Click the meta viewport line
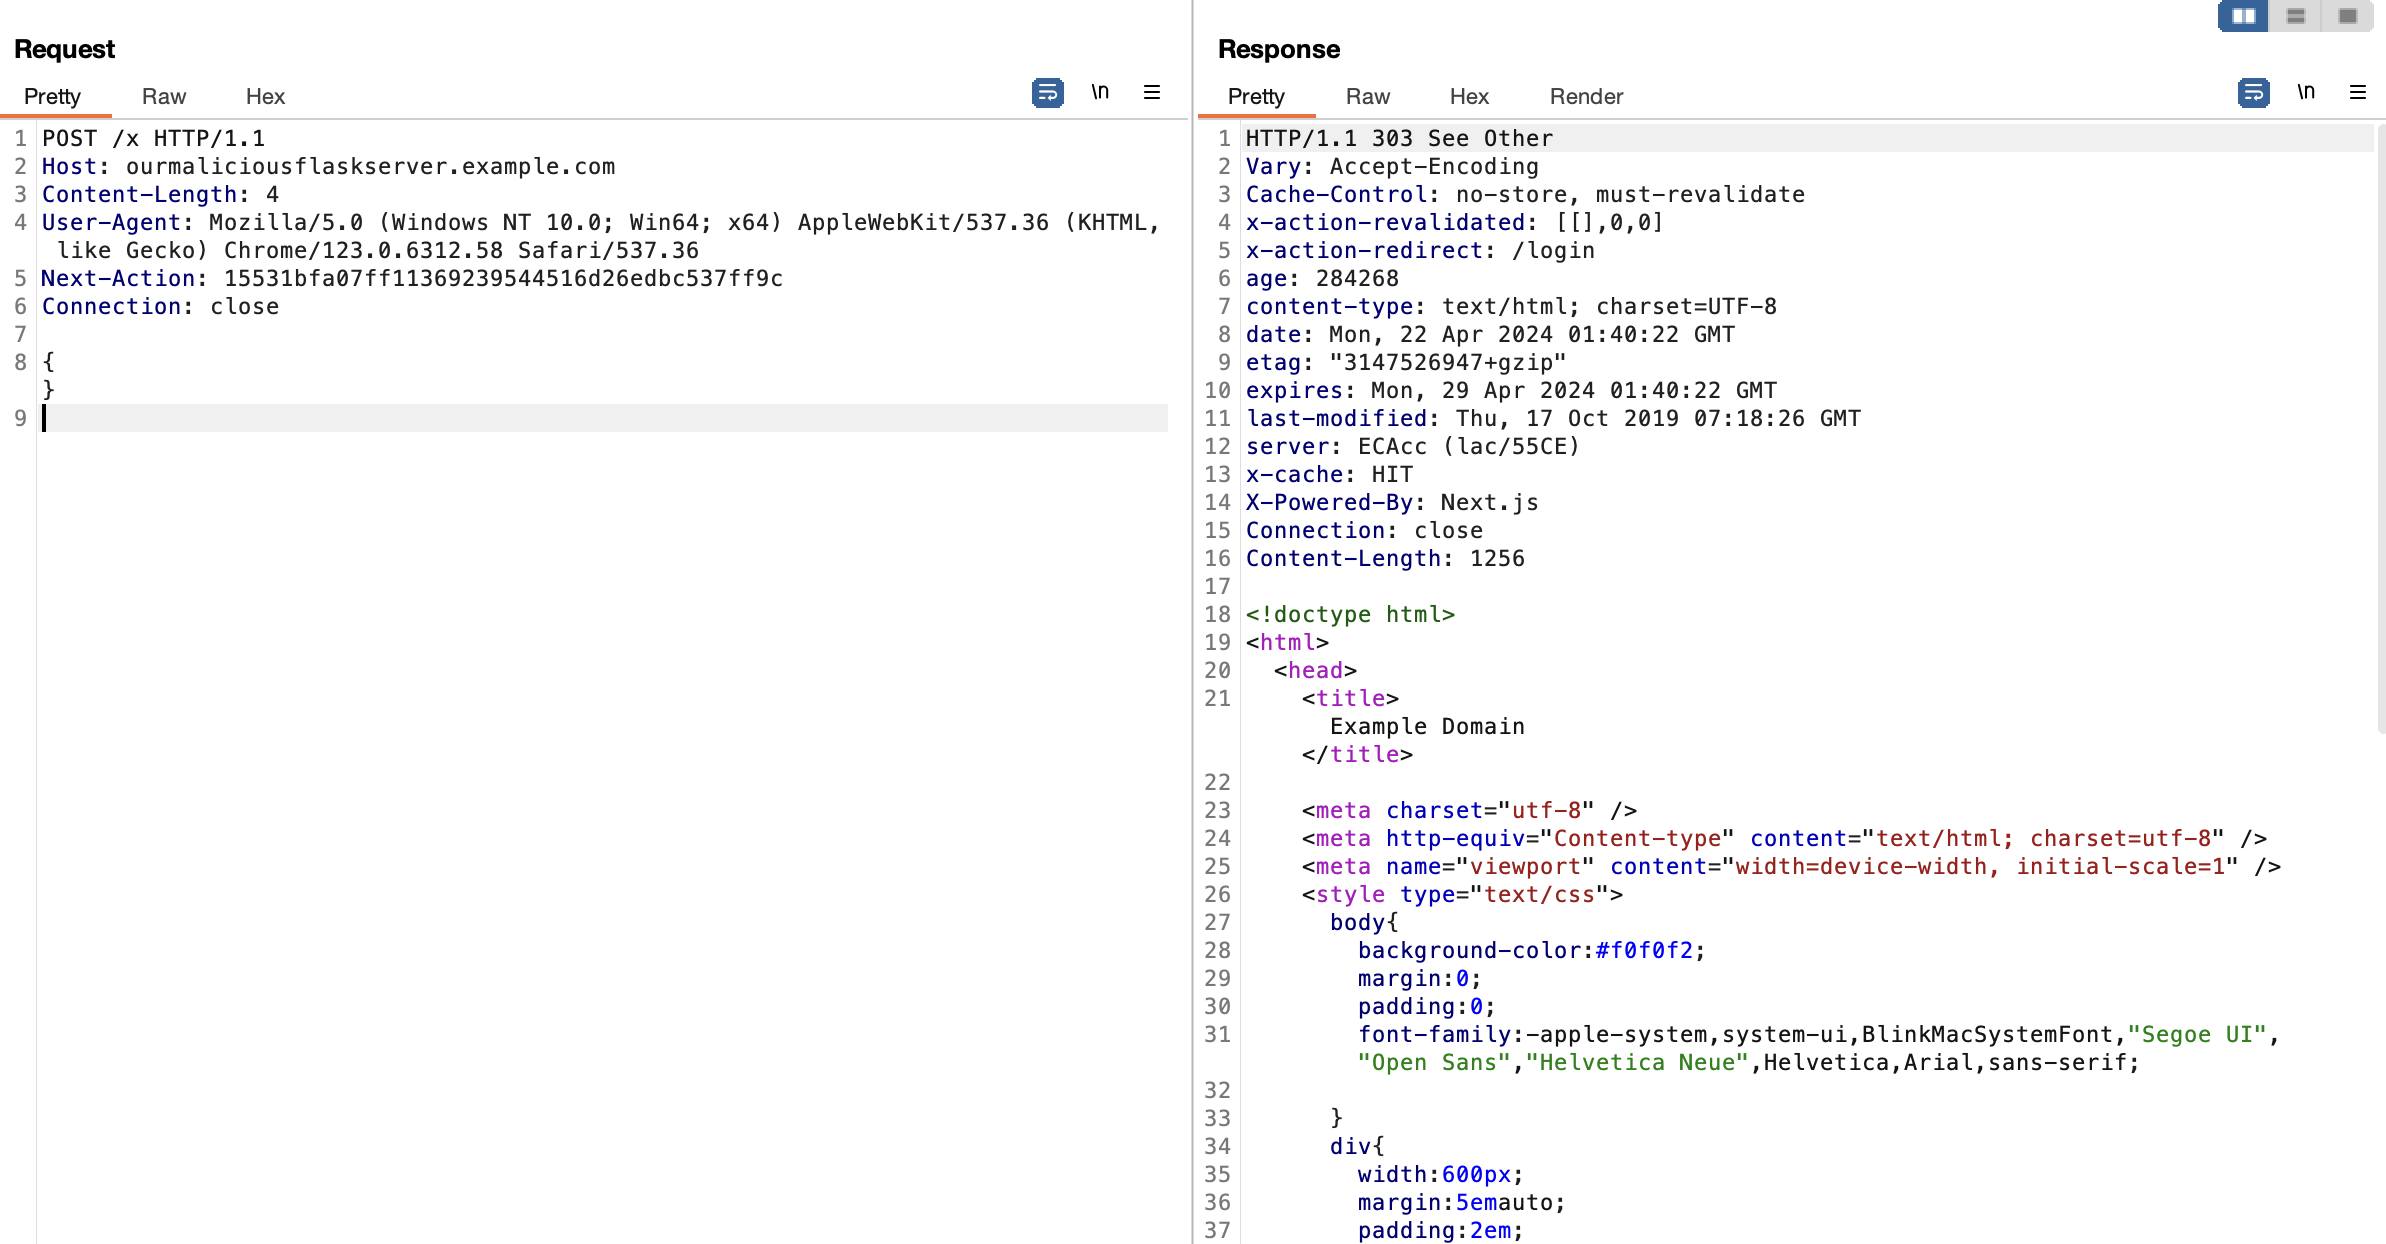 pos(1791,866)
